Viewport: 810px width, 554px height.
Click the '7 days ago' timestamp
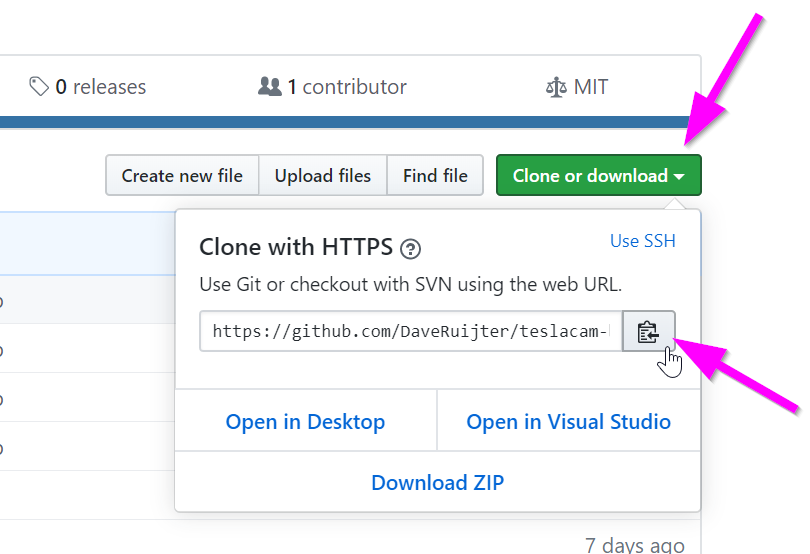(635, 544)
